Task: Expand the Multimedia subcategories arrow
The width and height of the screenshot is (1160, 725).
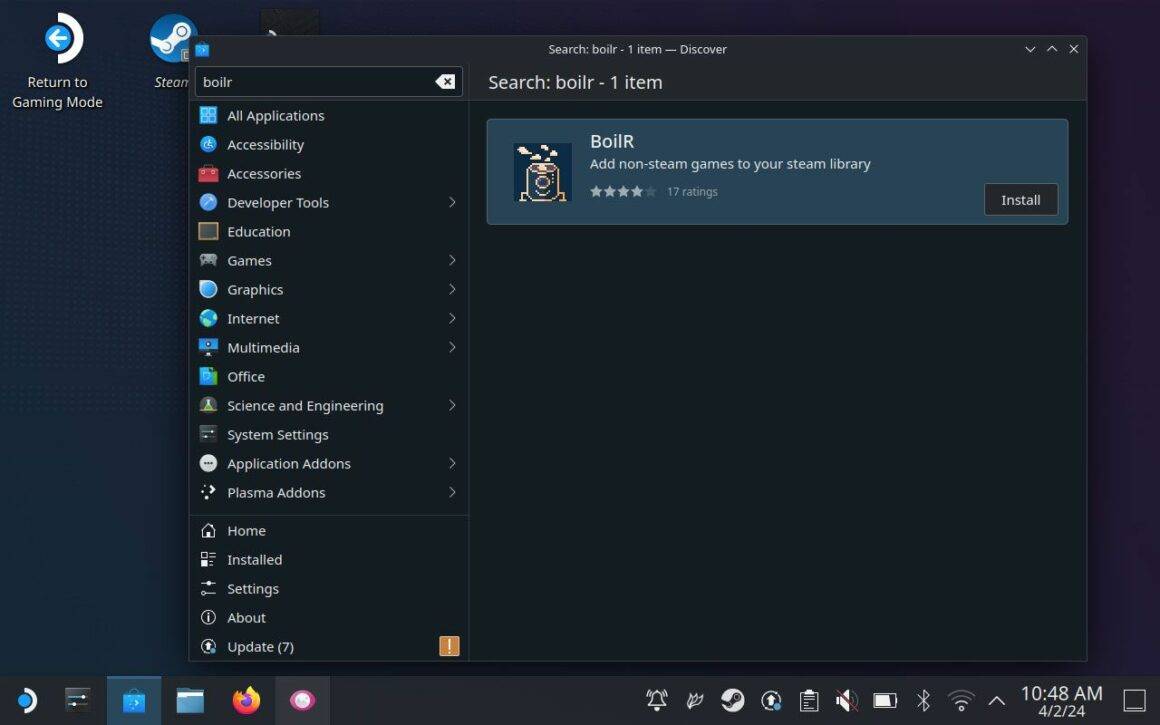Action: (451, 347)
